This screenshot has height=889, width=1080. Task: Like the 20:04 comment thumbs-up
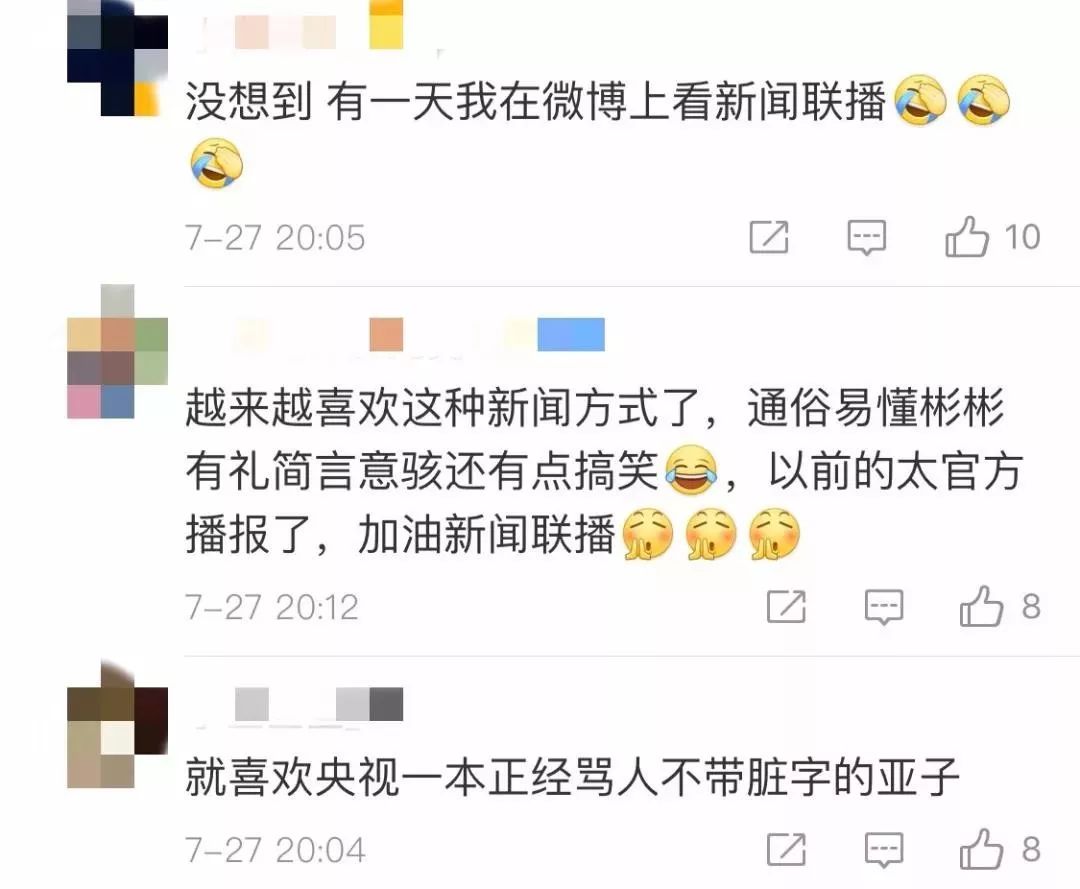tap(982, 848)
